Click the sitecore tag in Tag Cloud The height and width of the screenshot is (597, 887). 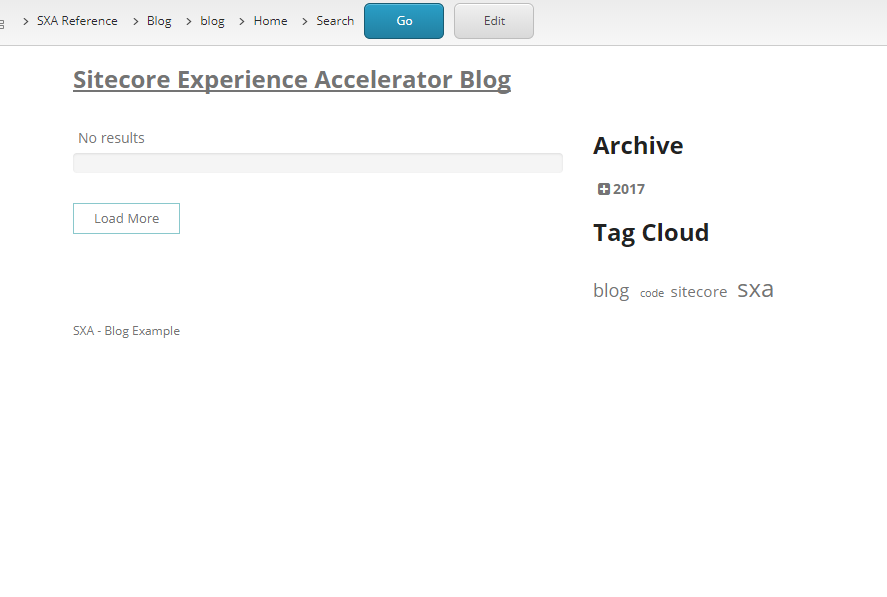[x=699, y=292]
